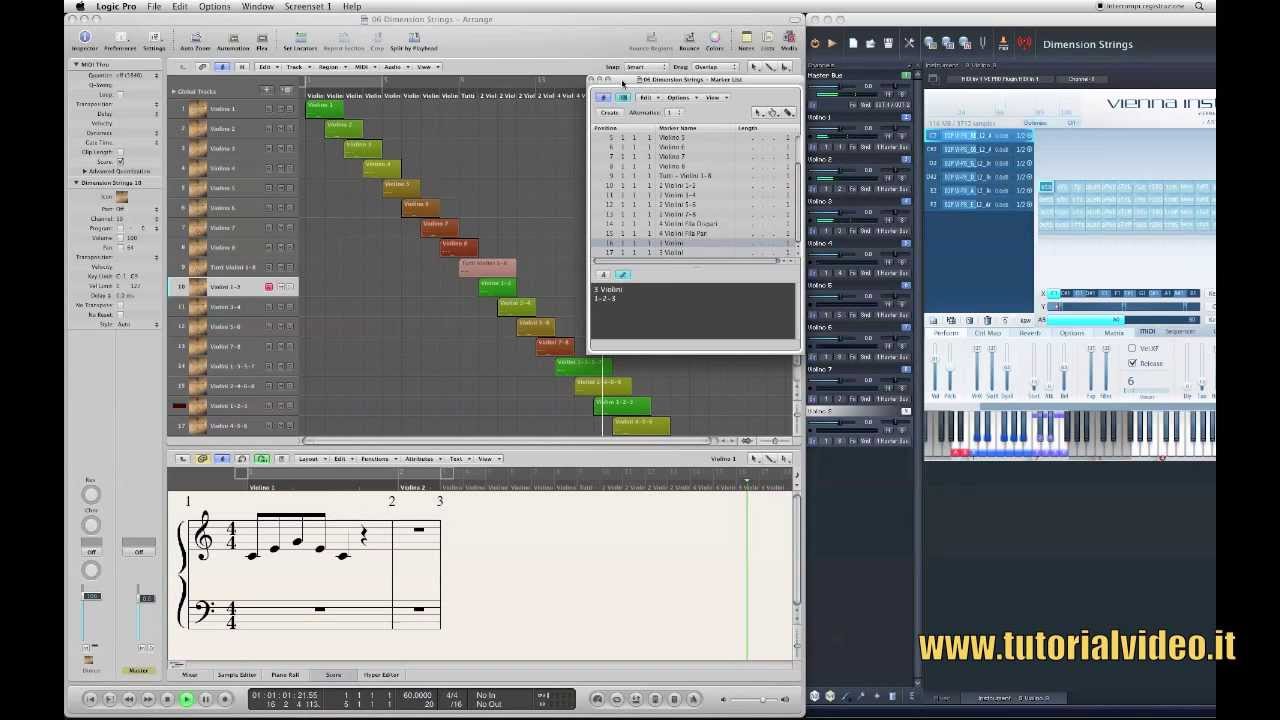Toggle the Volume checkbox in track parameters

click(x=121, y=238)
